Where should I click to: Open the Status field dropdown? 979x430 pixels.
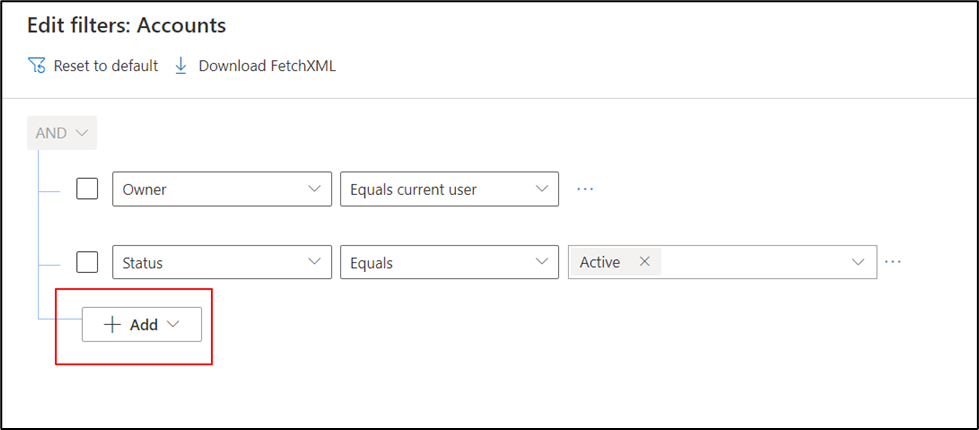[221, 263]
